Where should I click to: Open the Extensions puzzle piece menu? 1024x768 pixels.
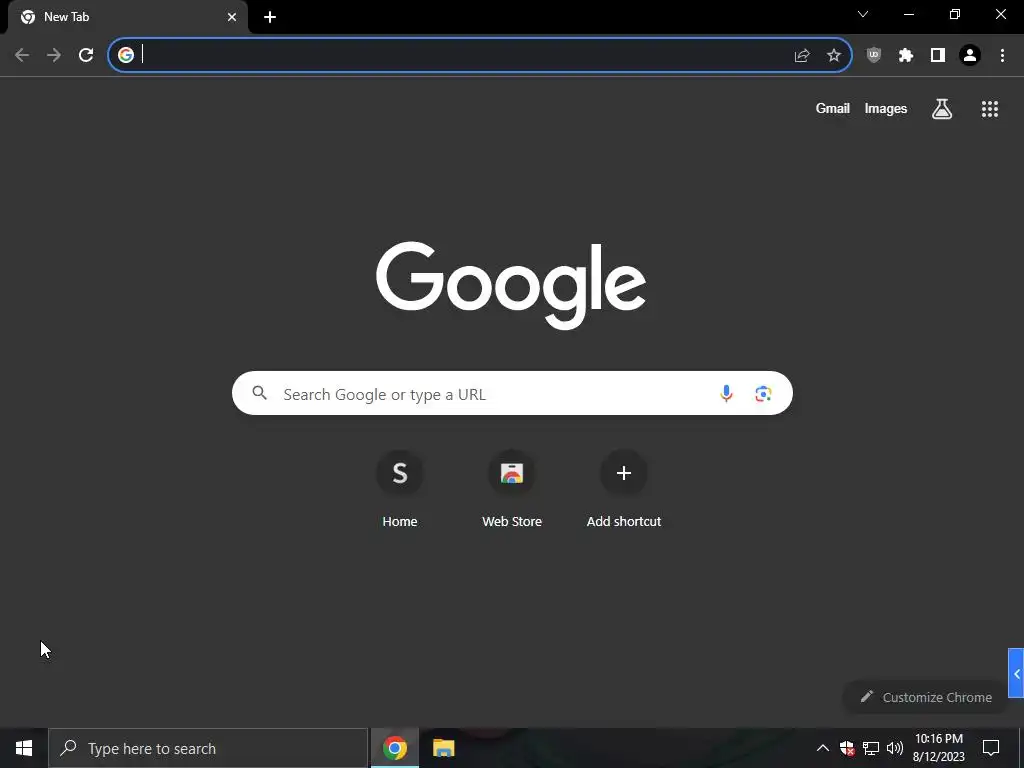905,56
